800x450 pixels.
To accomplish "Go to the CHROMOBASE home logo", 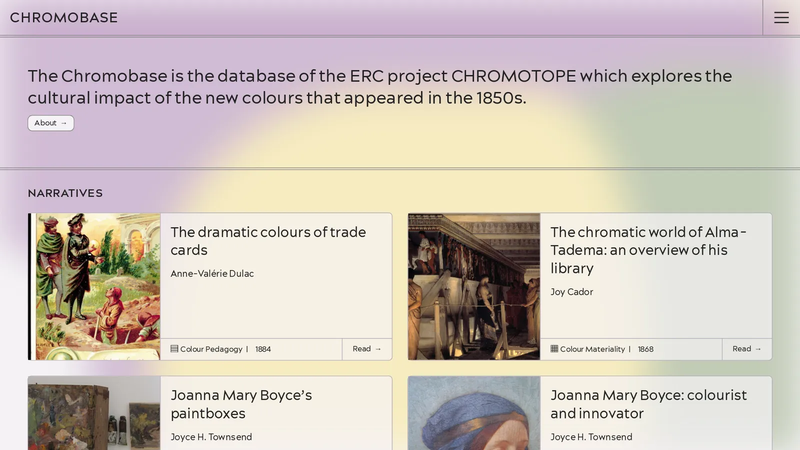I will click(x=64, y=17).
